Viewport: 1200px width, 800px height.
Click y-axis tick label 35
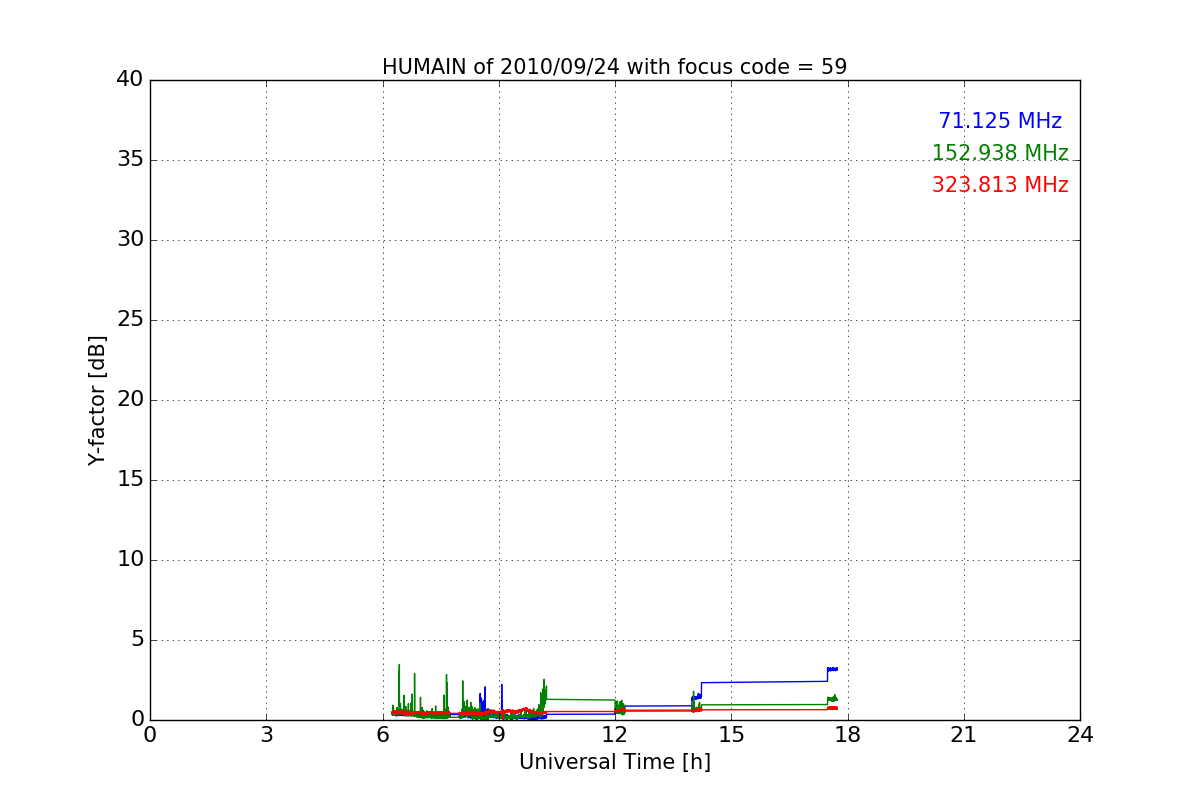click(x=129, y=160)
